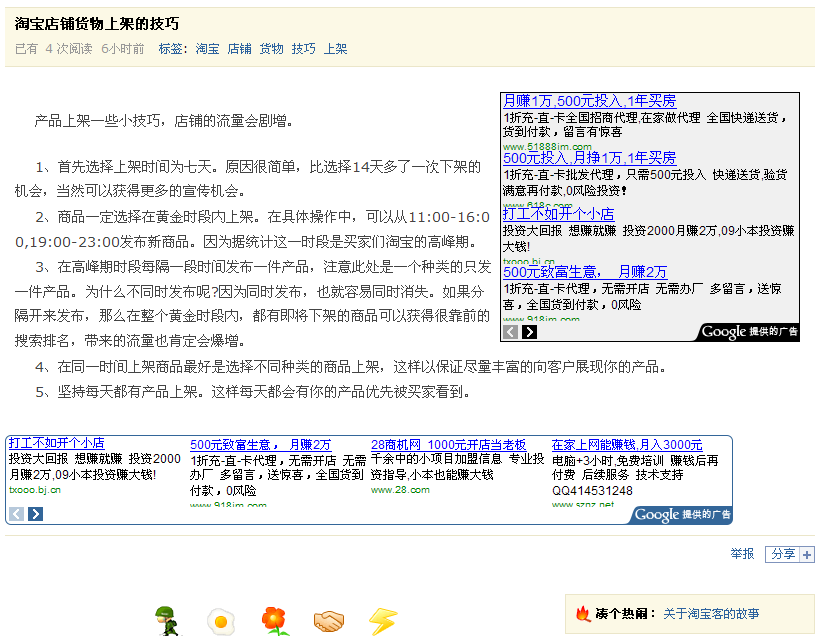827x636 pixels.
Task: Click the 分享 share button
Action: pyautogui.click(x=783, y=554)
